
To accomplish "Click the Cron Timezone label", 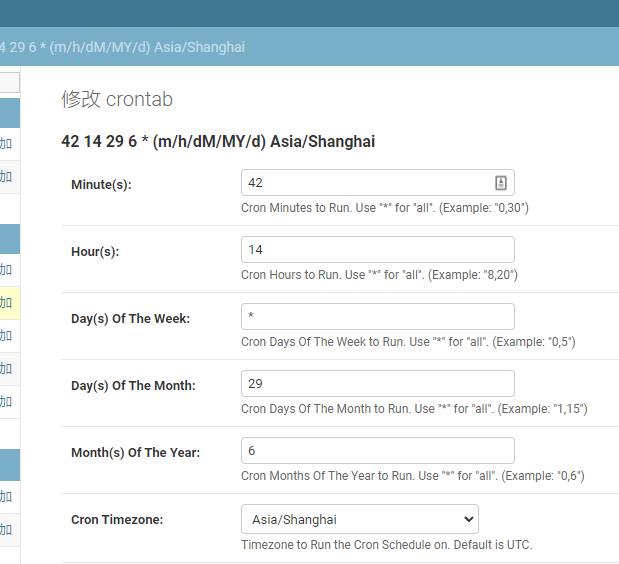I will coord(117,520).
